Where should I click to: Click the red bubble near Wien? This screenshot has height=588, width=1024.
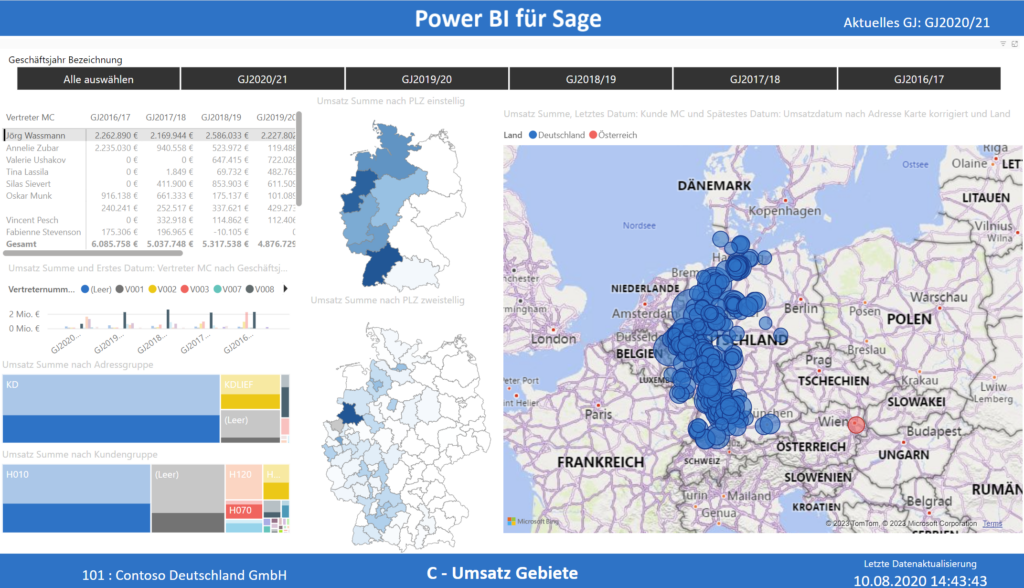[855, 425]
